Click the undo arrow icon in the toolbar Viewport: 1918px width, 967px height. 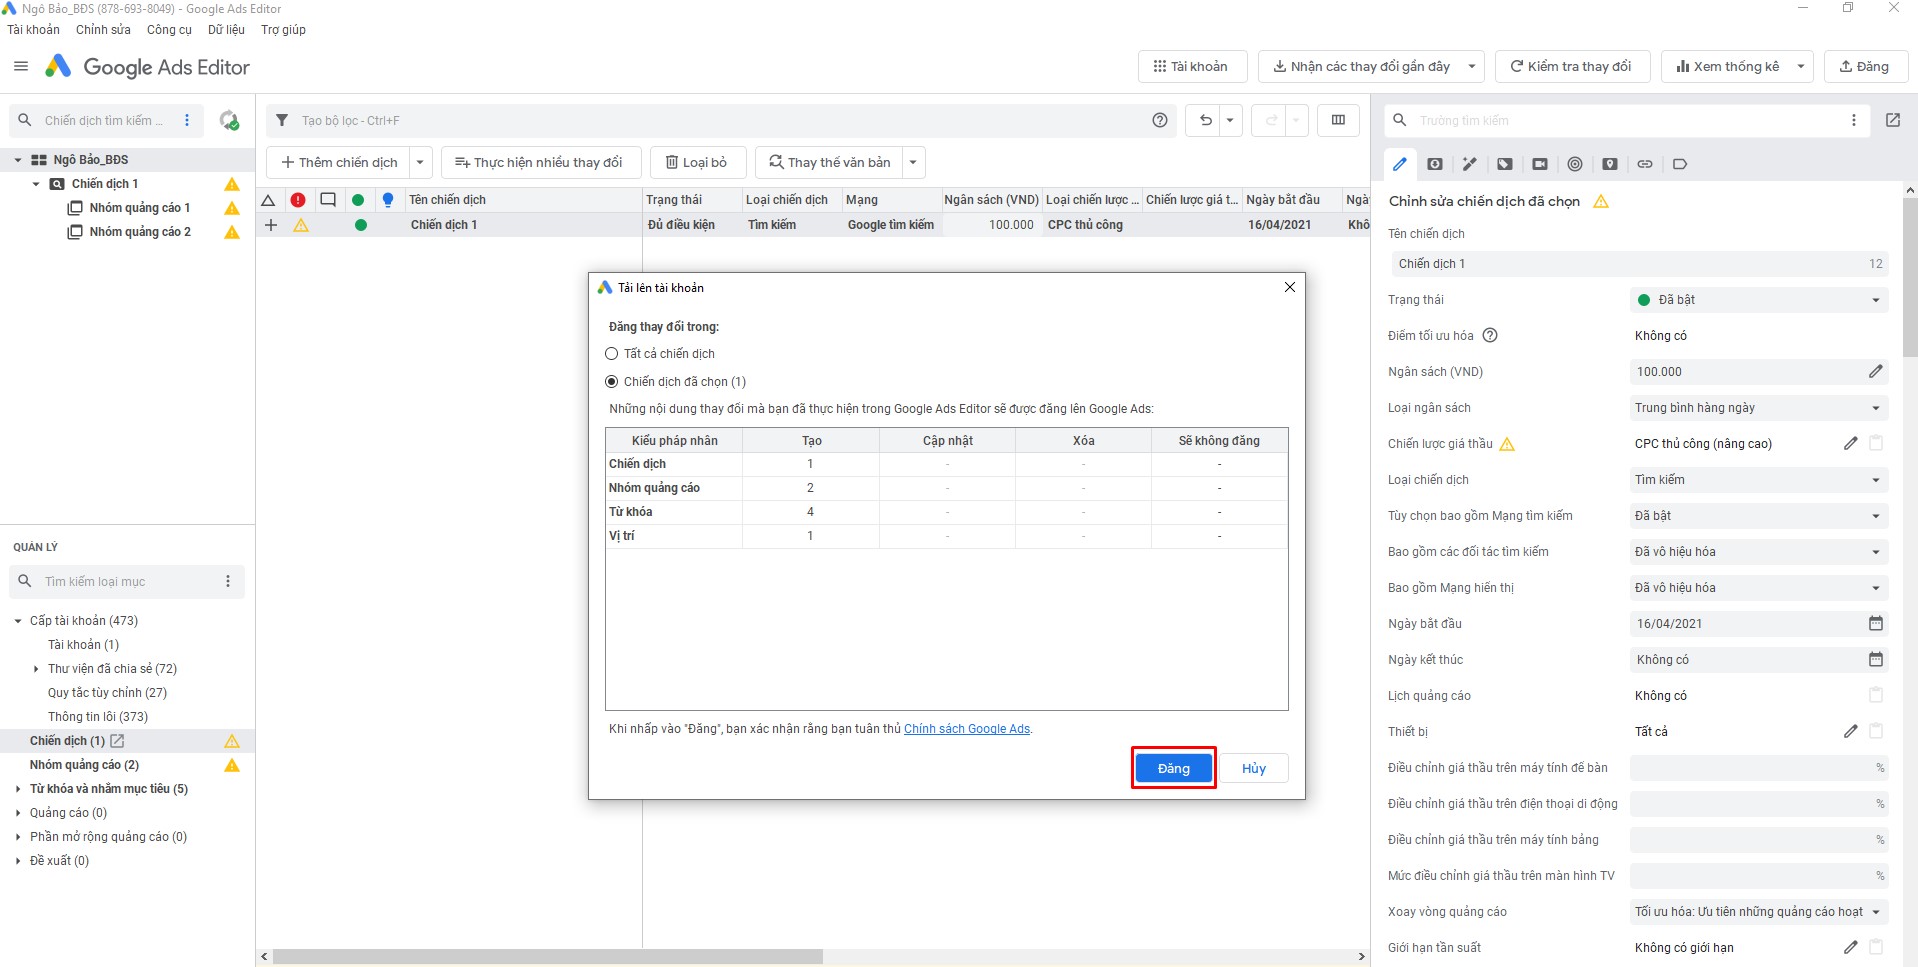point(1206,121)
